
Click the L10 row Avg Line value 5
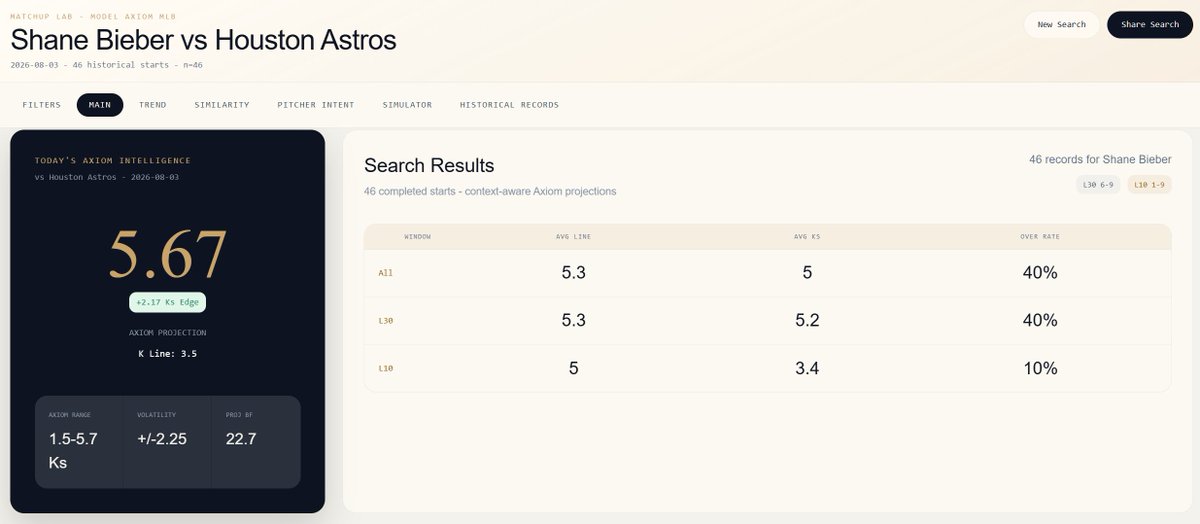tap(574, 368)
